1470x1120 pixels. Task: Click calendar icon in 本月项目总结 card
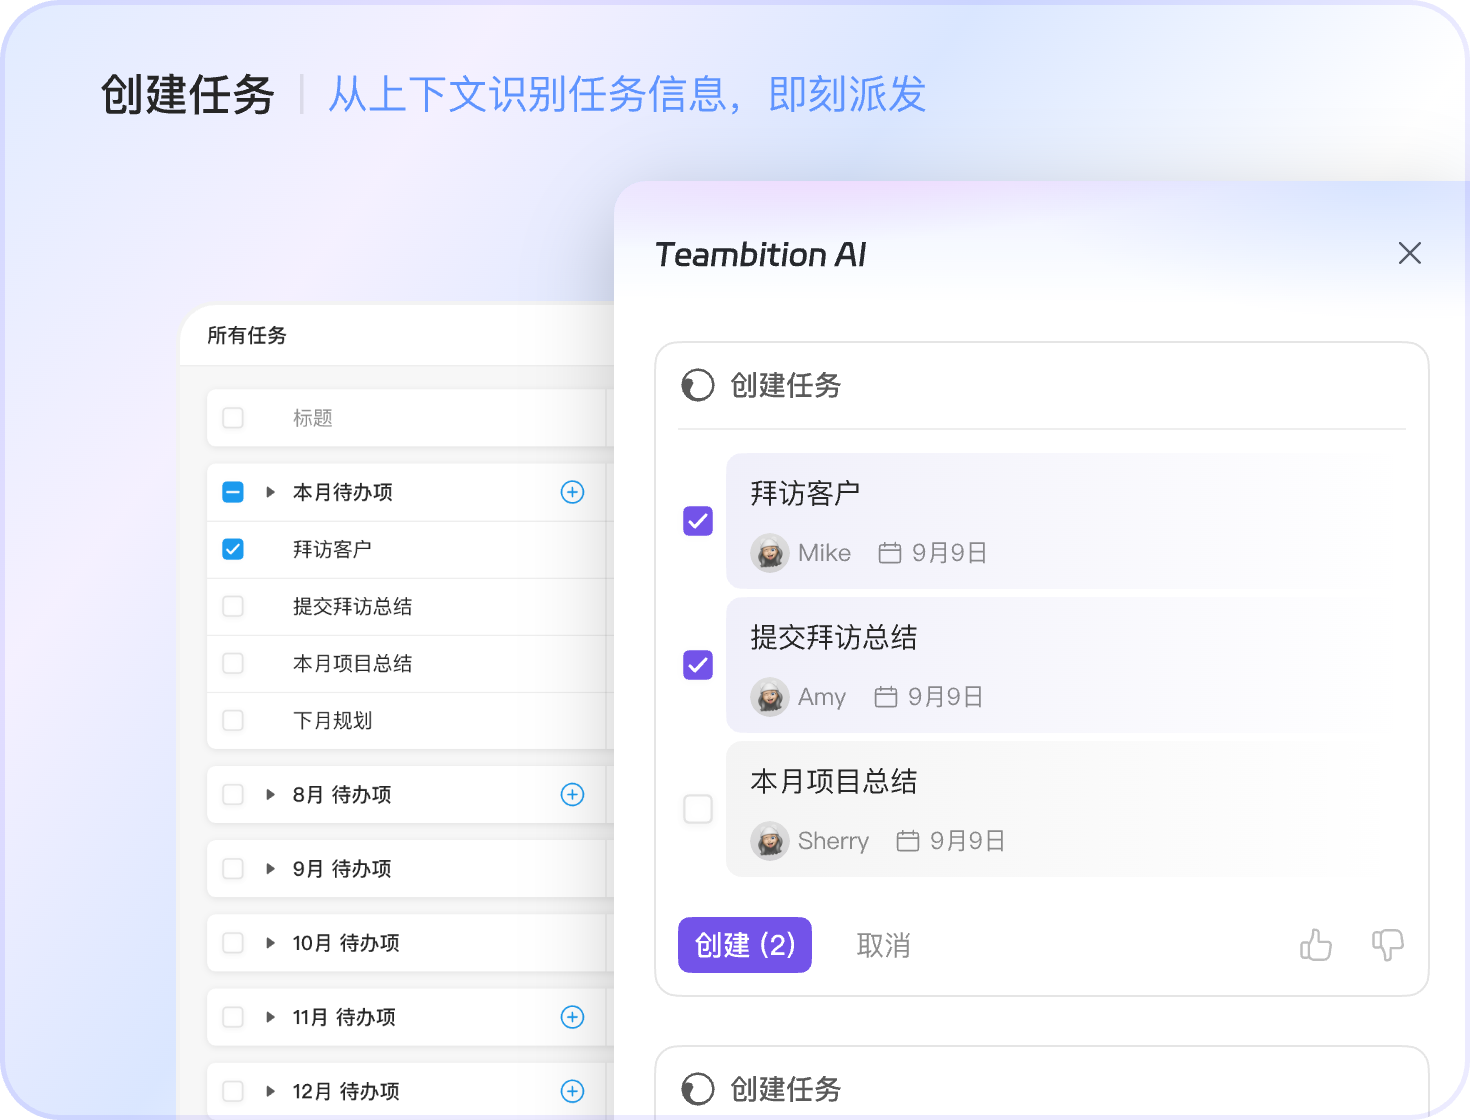[x=908, y=841]
